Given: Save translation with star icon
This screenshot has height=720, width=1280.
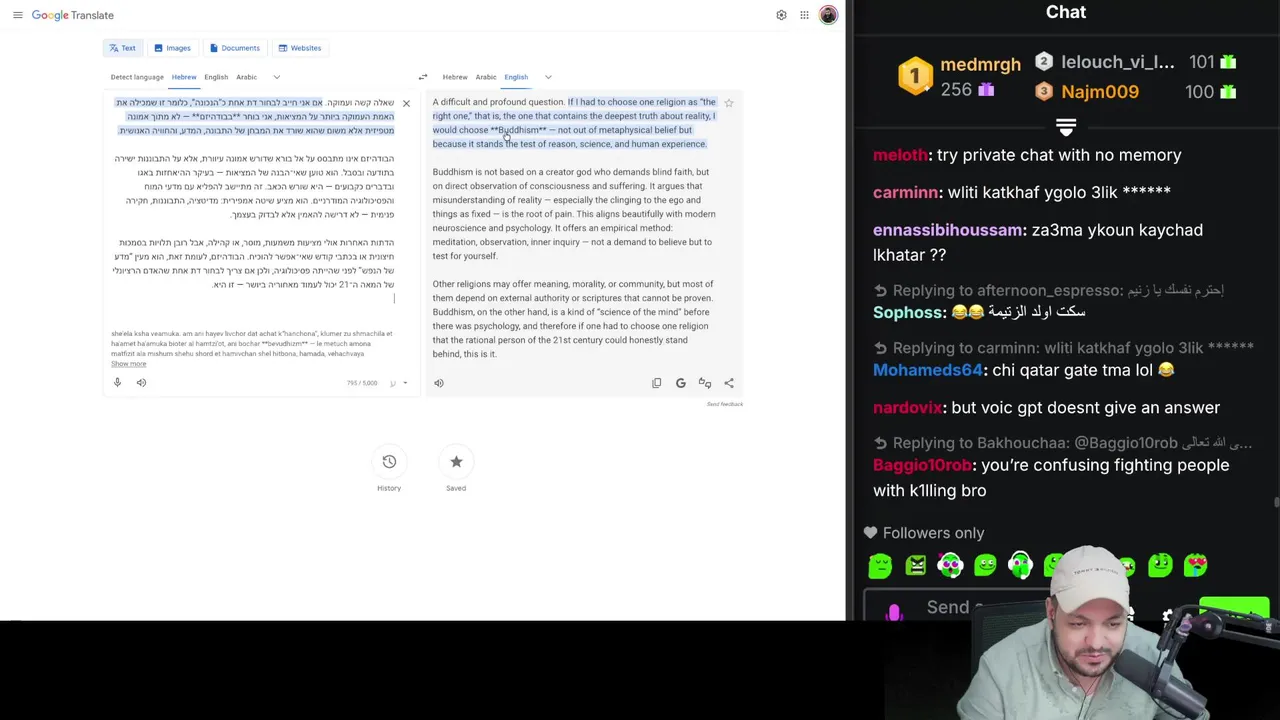Looking at the screenshot, I should (729, 103).
